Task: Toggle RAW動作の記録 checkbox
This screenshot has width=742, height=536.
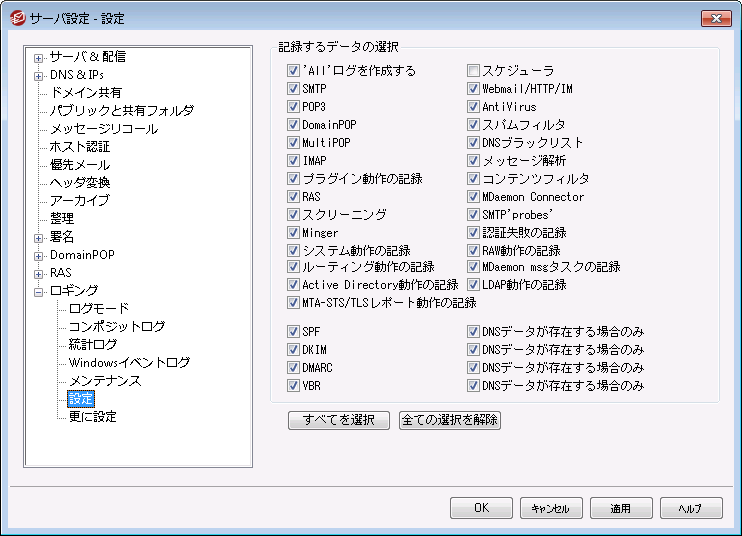Action: [473, 250]
